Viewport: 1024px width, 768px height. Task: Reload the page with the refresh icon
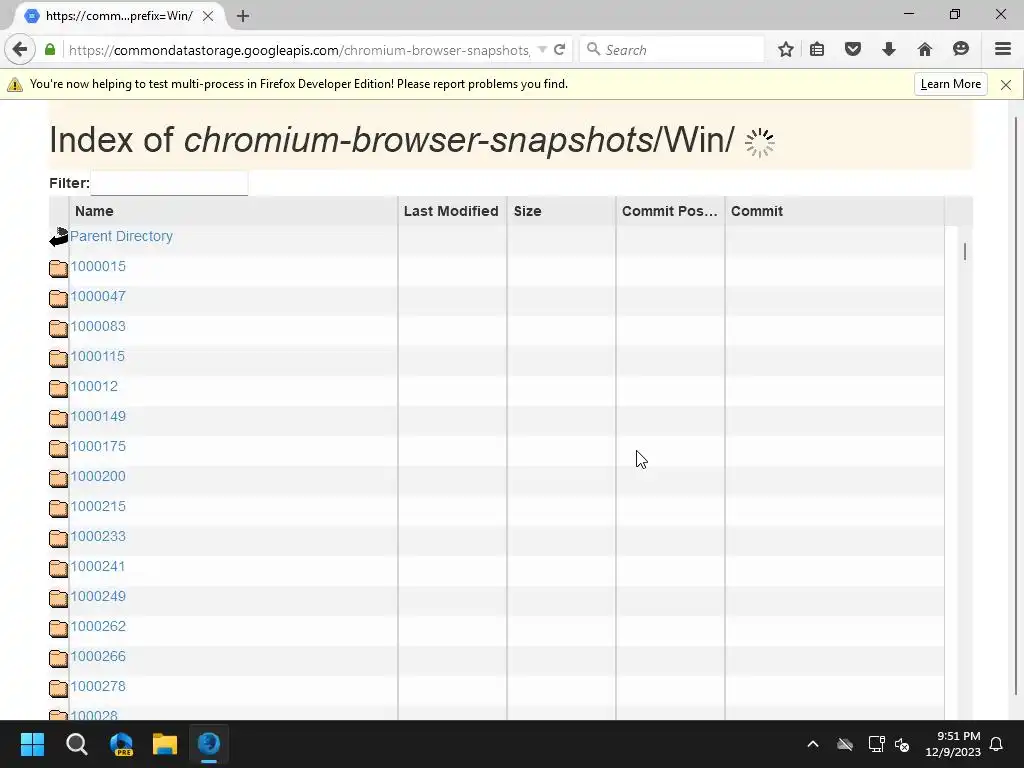point(560,50)
